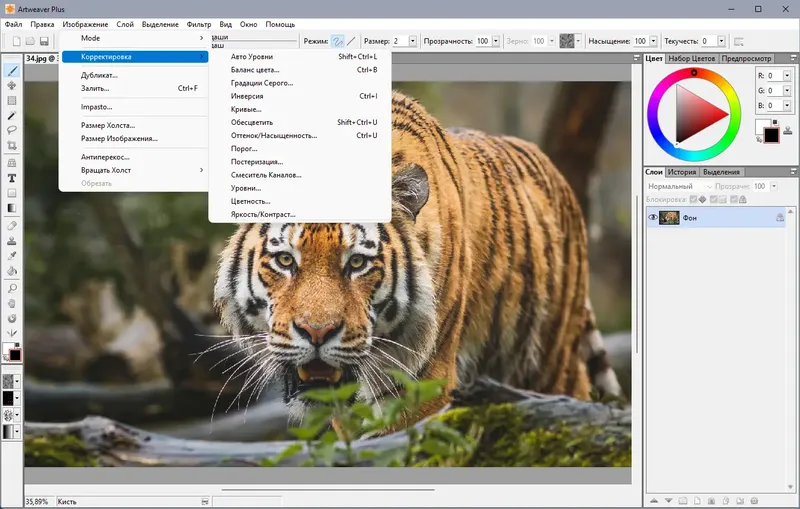
Task: Click Размер Изображения menu entry
Action: pos(119,138)
